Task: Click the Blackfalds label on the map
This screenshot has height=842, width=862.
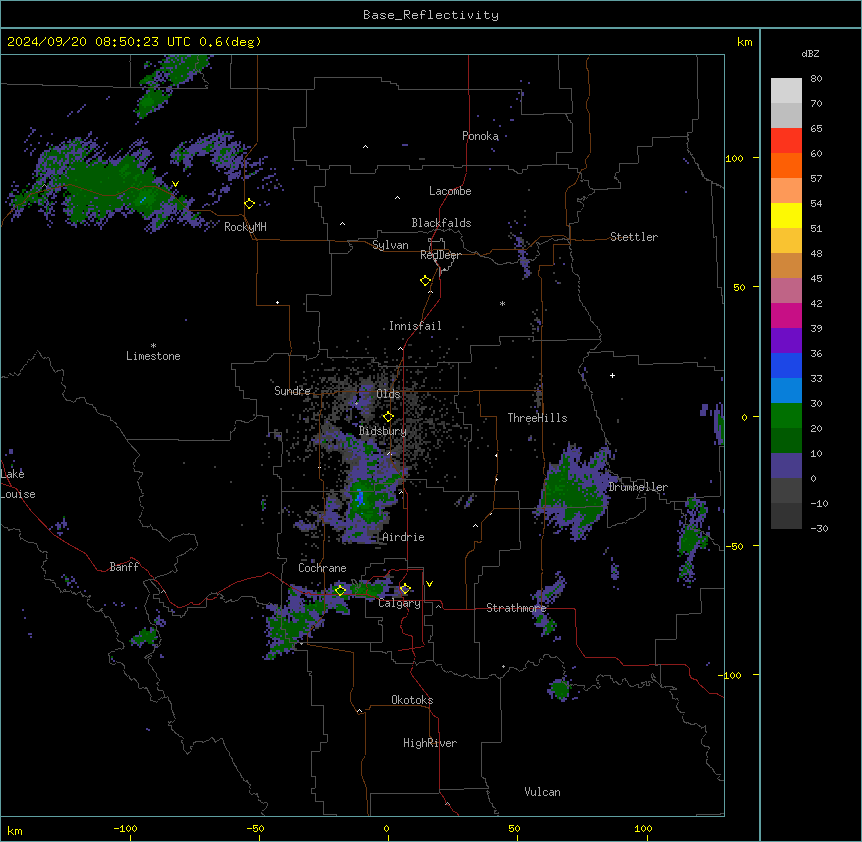Action: (441, 223)
